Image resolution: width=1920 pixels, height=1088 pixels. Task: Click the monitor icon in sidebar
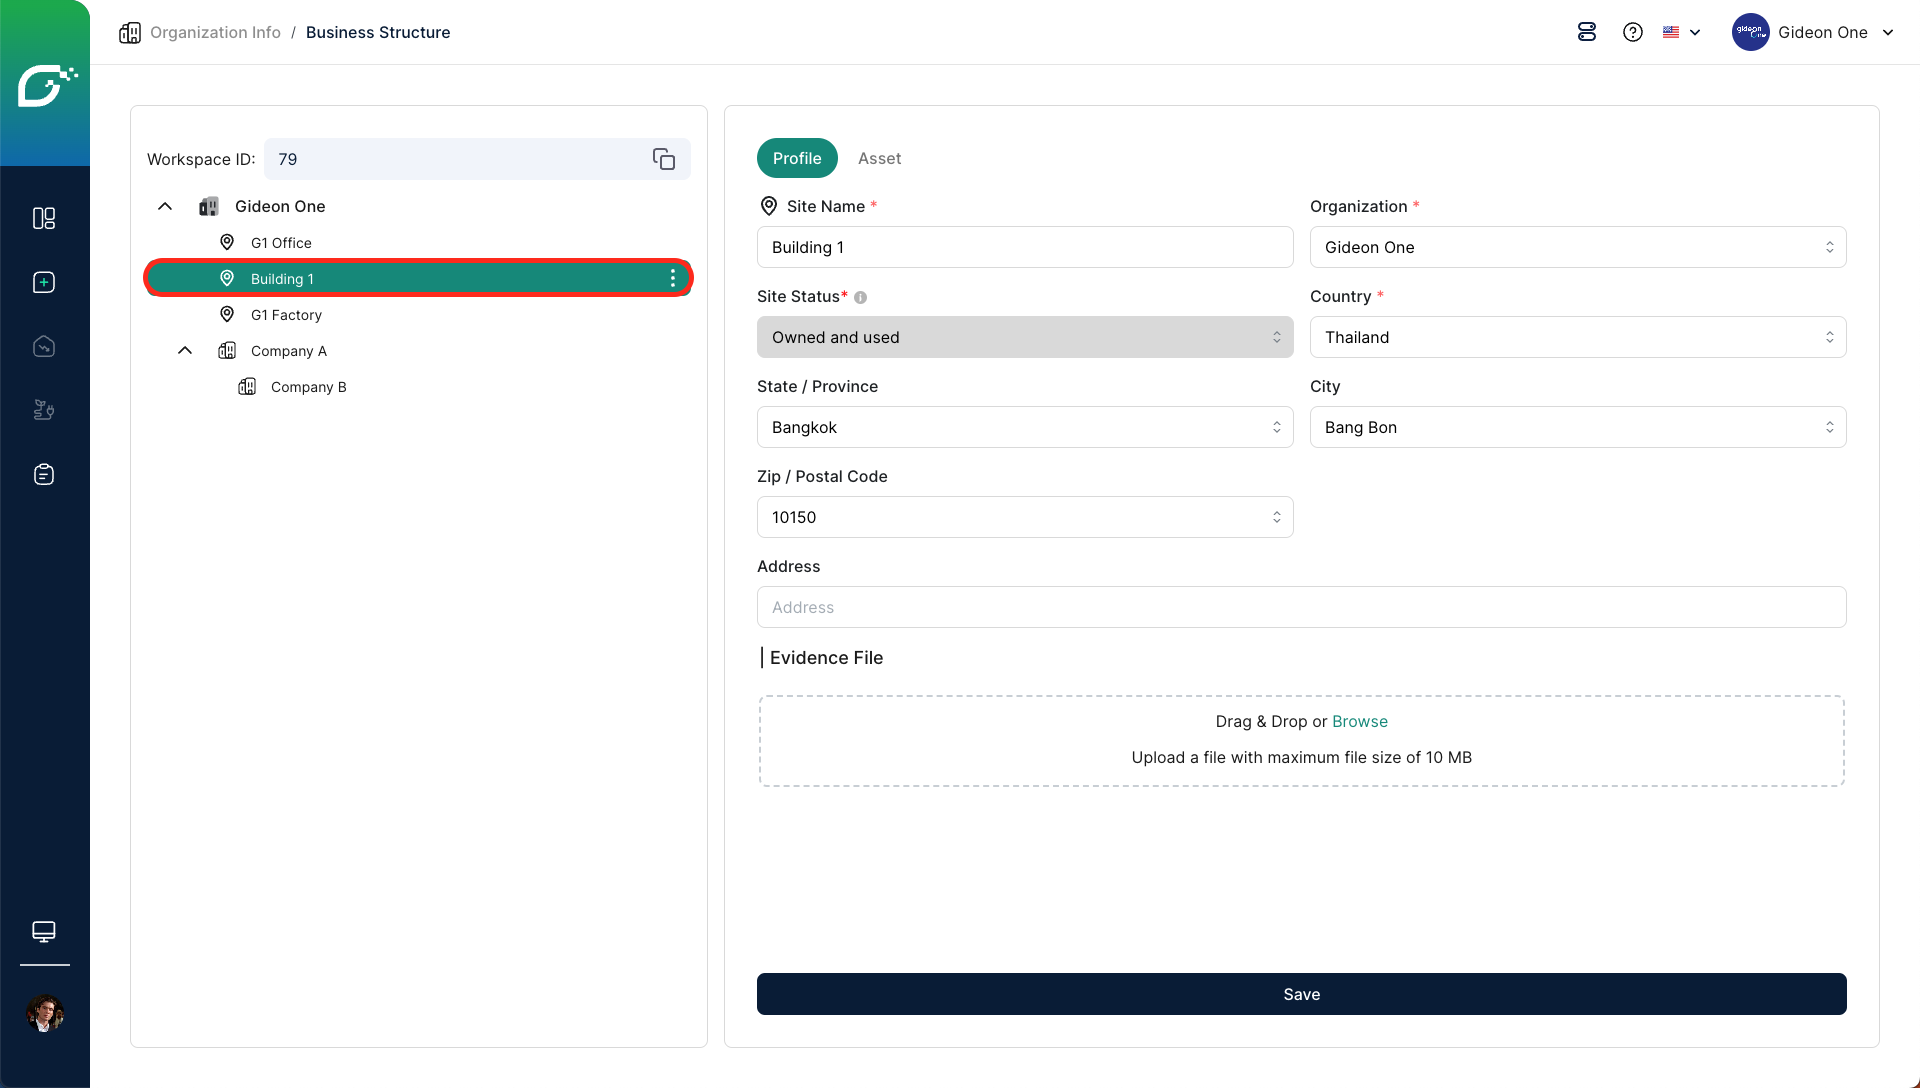pyautogui.click(x=44, y=931)
